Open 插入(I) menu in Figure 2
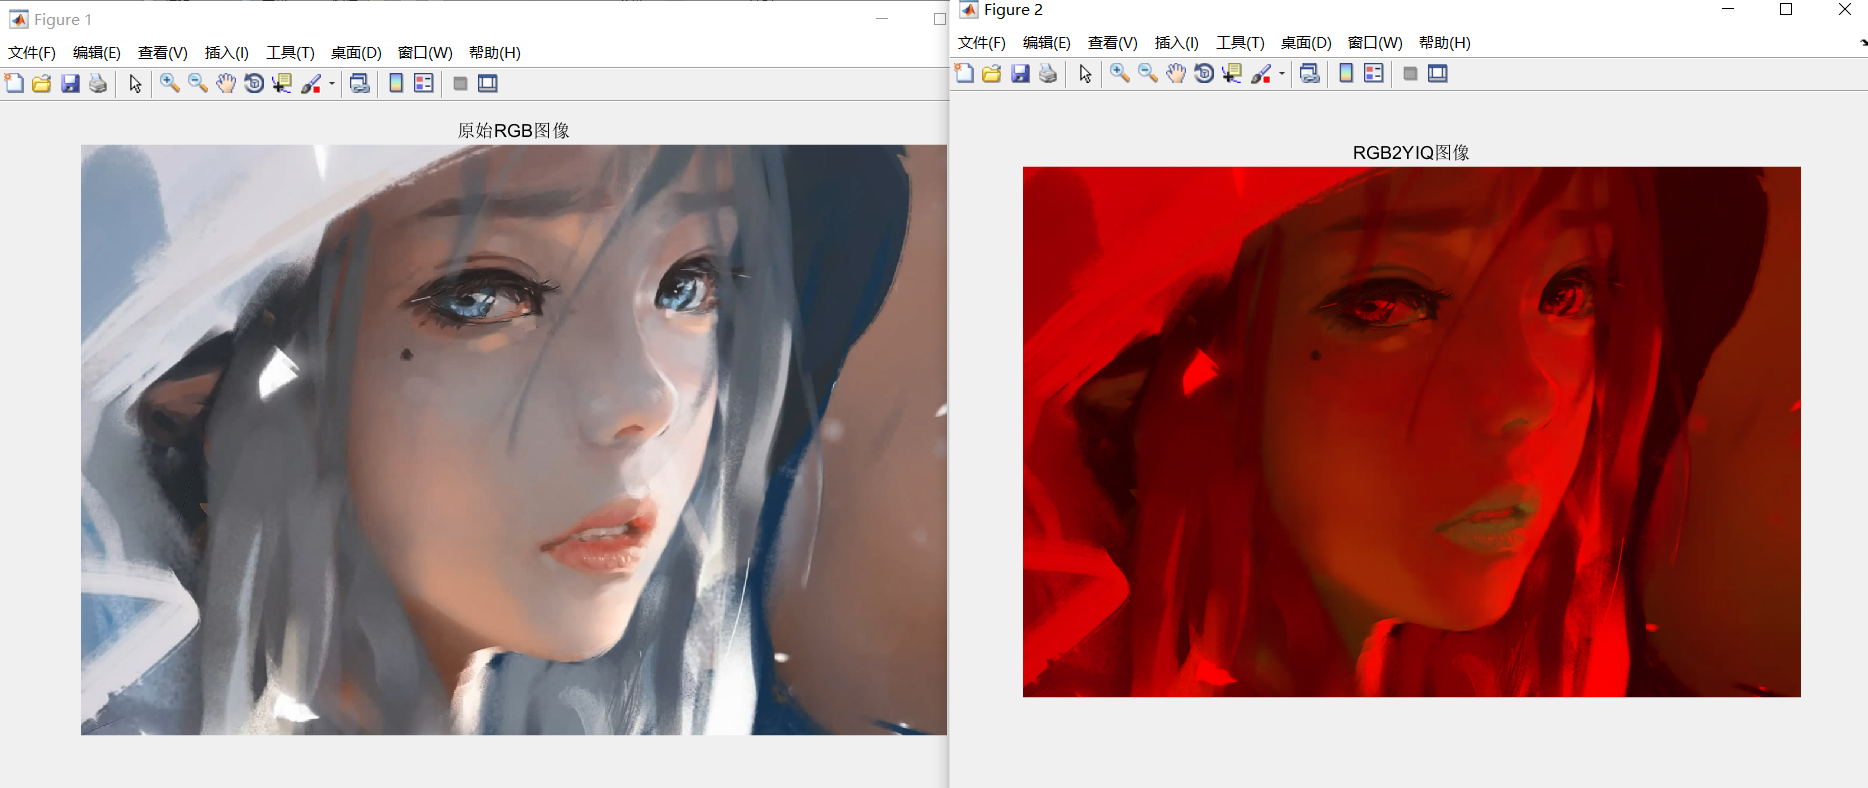This screenshot has width=1868, height=788. pyautogui.click(x=1177, y=43)
